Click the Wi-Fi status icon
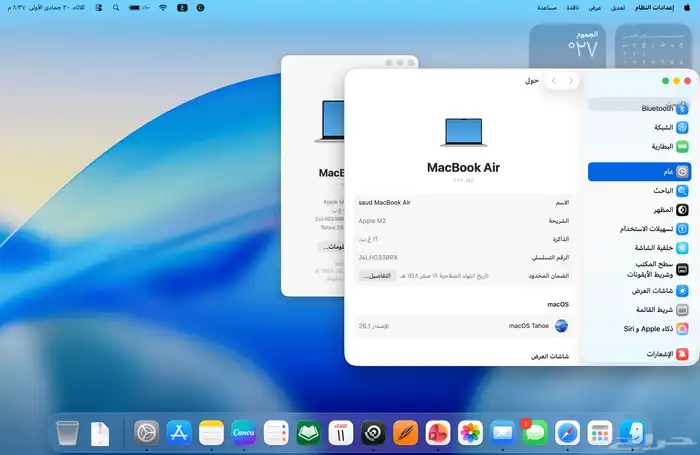 (163, 8)
